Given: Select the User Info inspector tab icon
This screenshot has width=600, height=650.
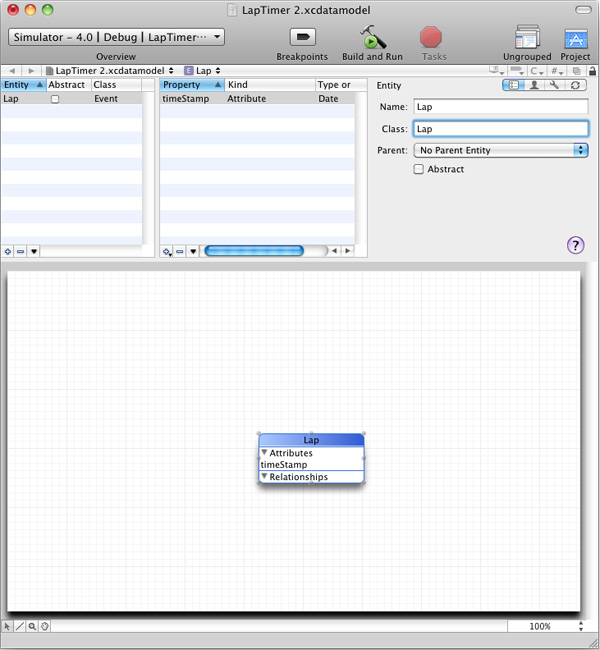Looking at the screenshot, I should 534,85.
